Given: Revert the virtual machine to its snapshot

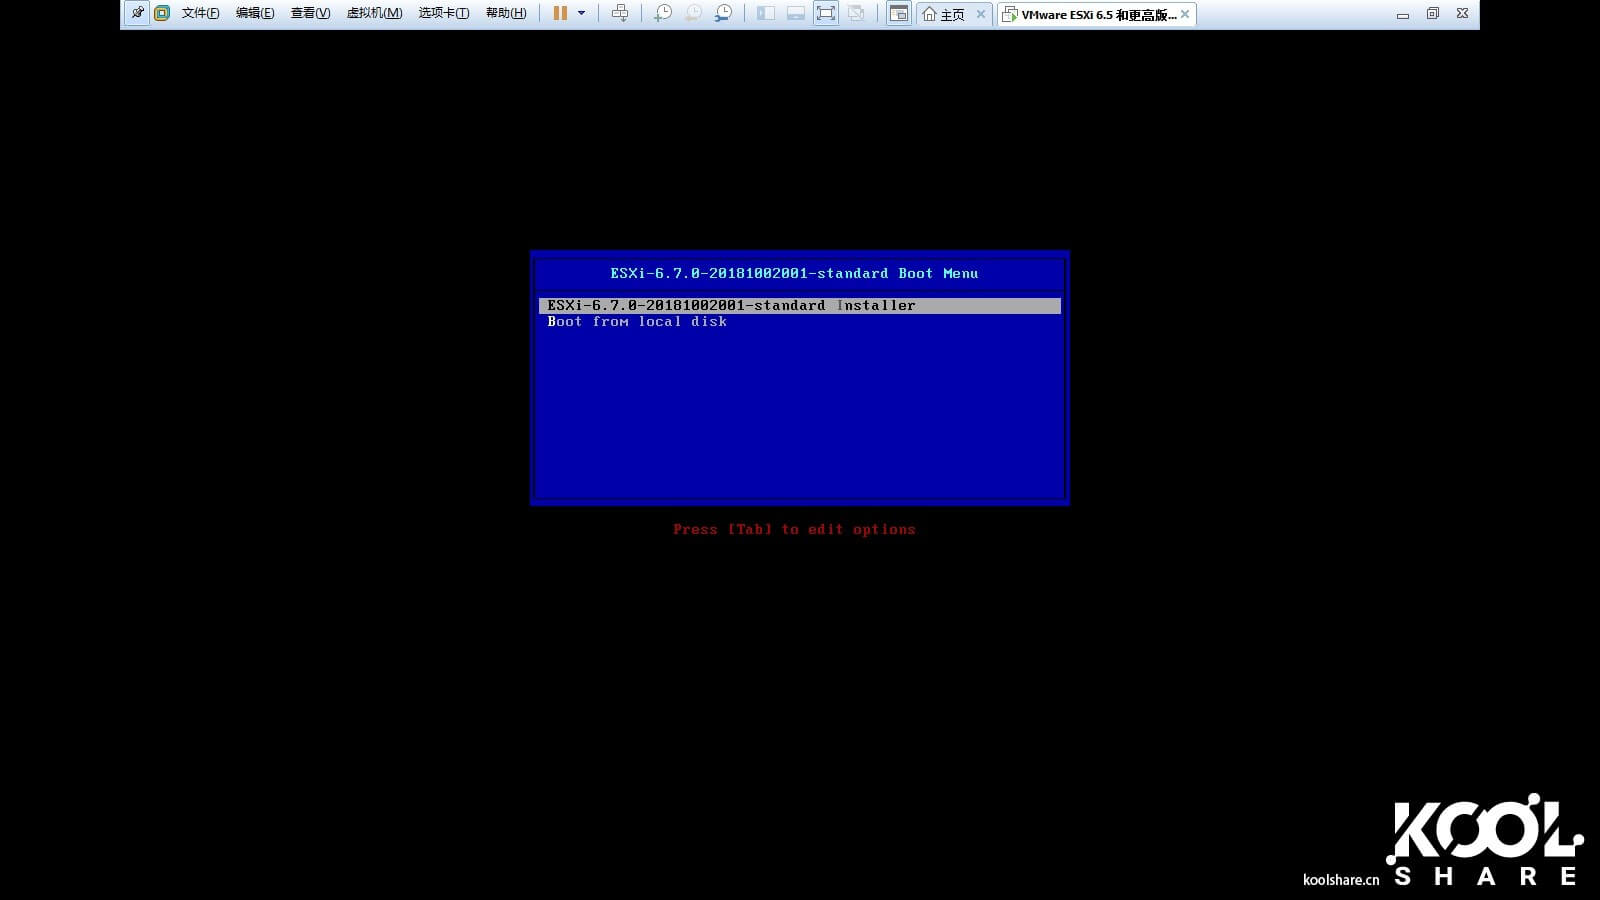Looking at the screenshot, I should pos(691,13).
